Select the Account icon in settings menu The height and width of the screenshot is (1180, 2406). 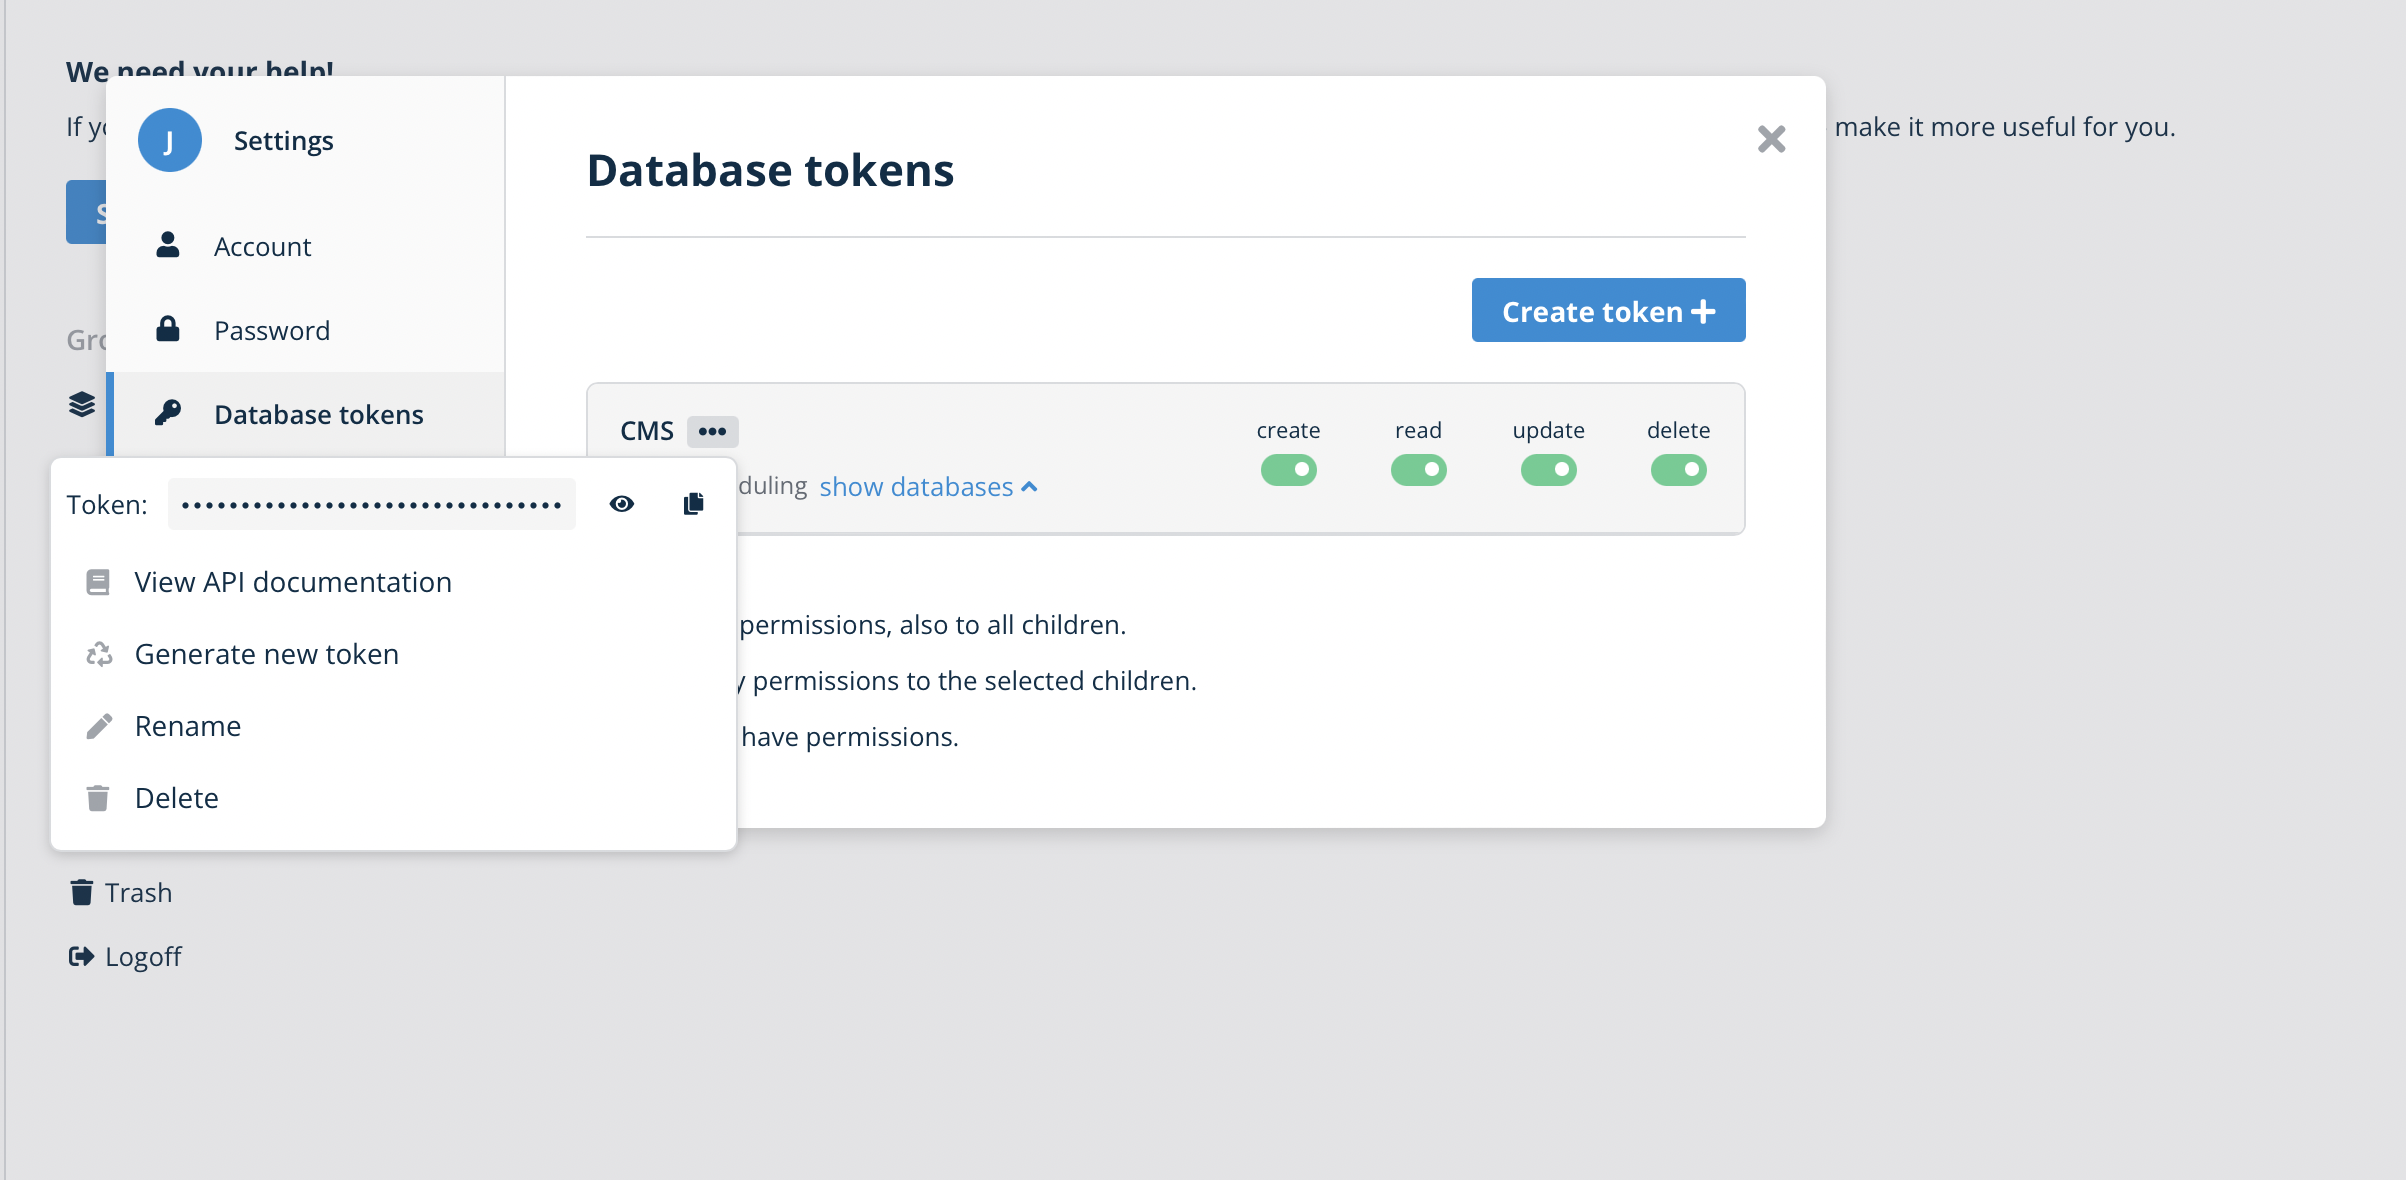tap(167, 246)
